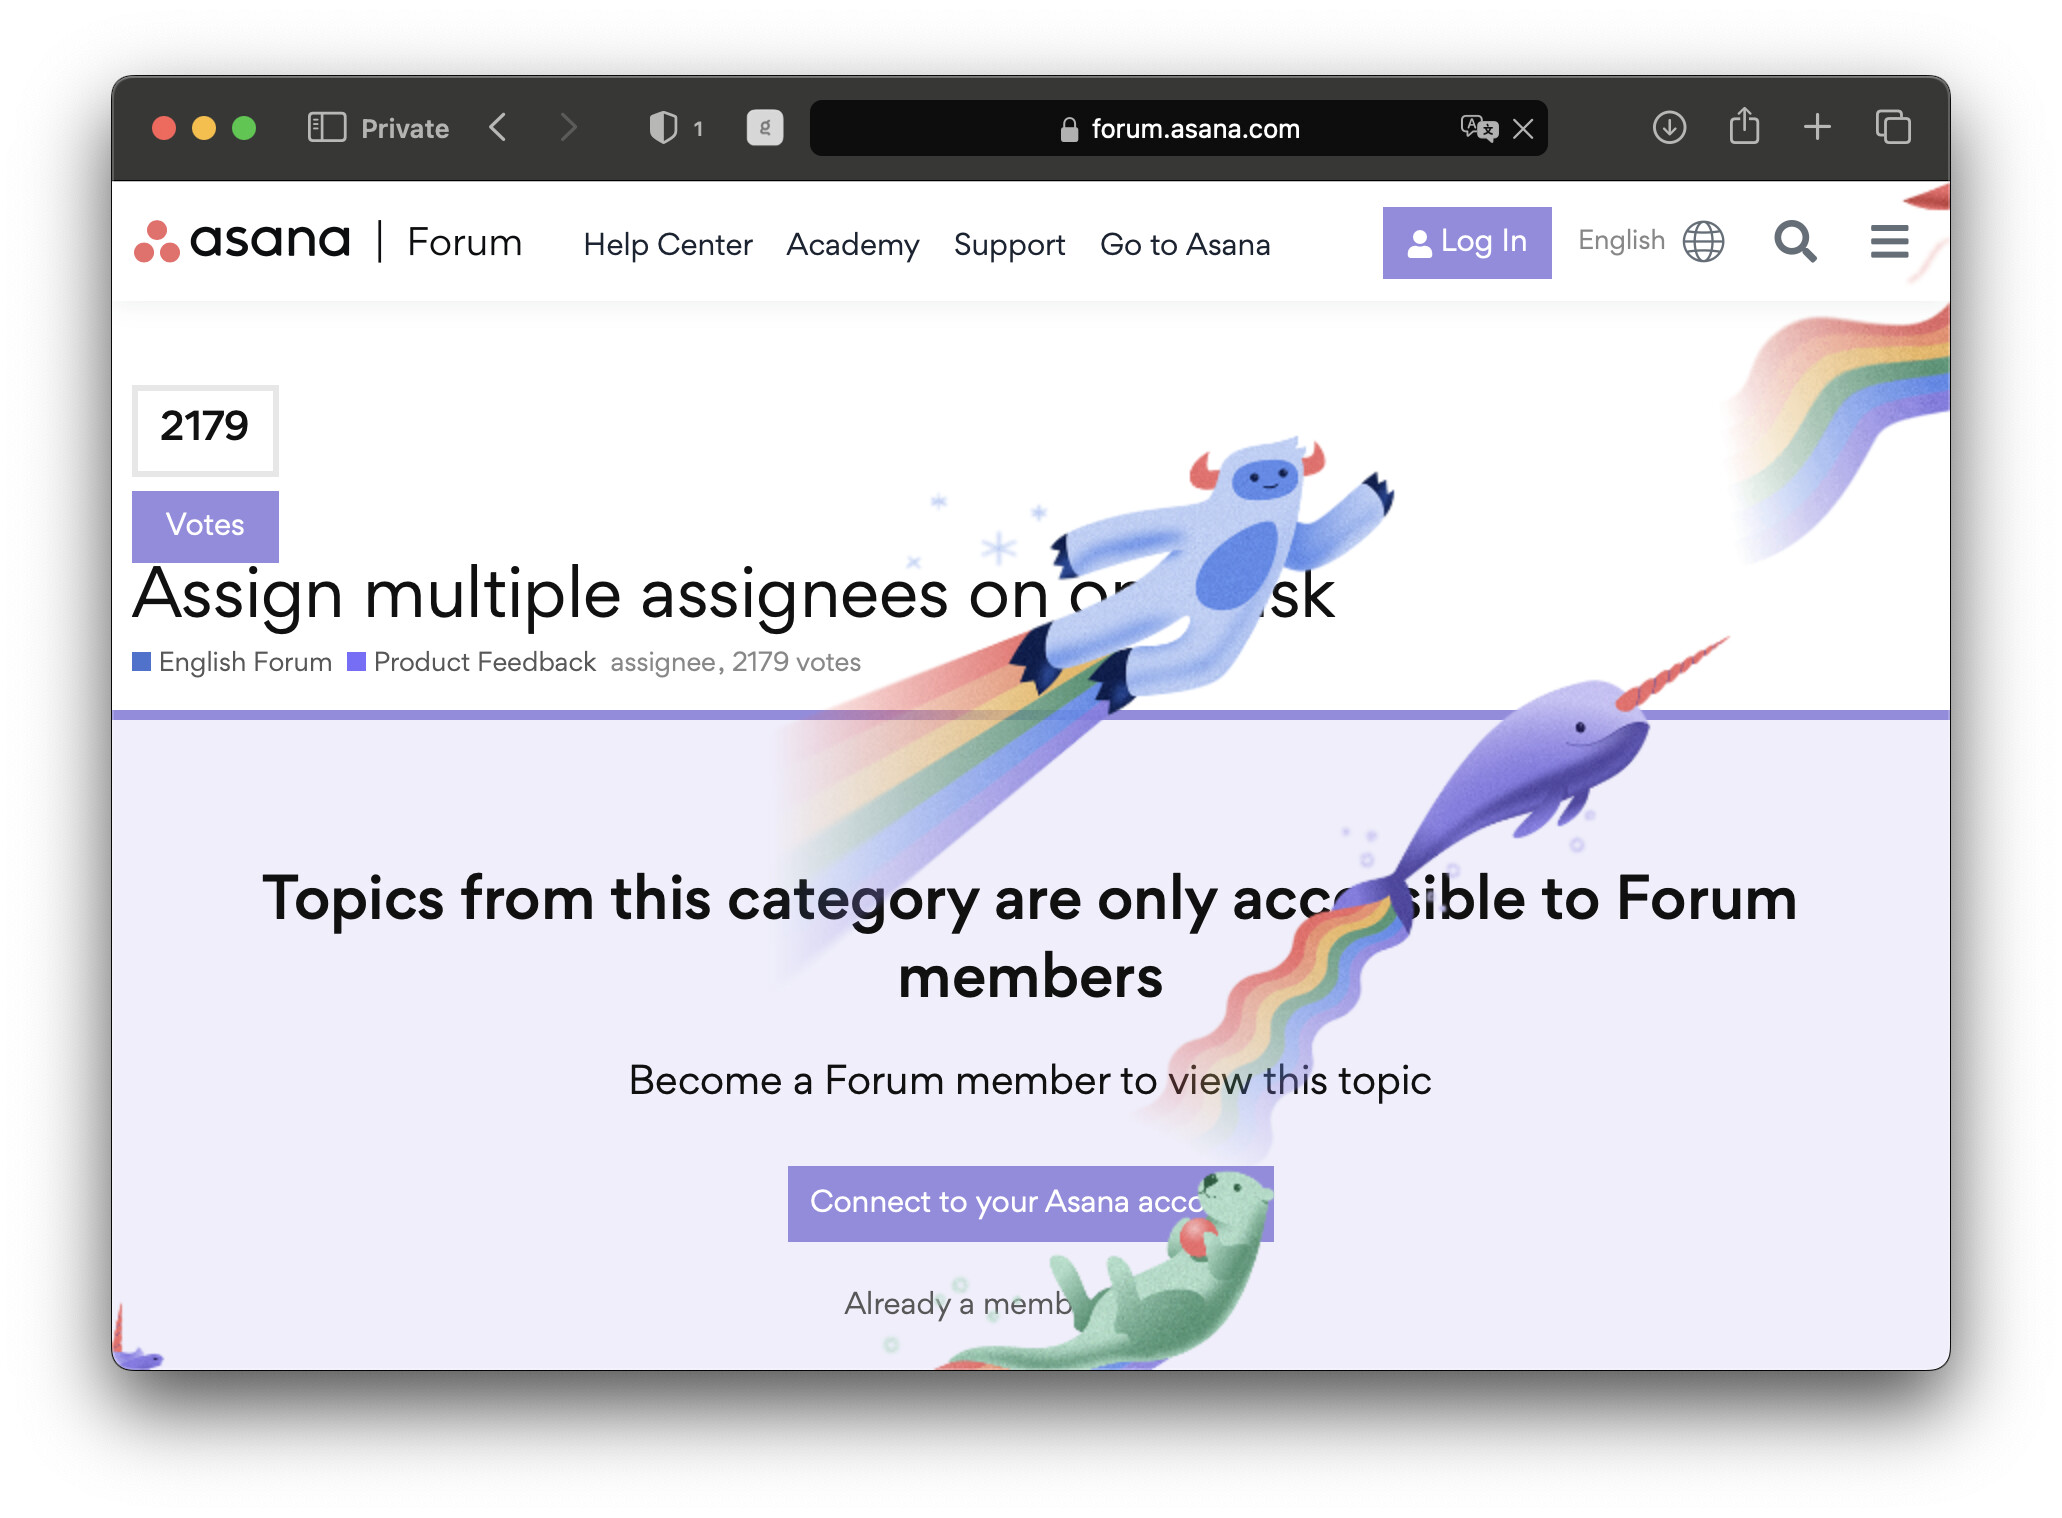The image size is (2062, 1518).
Task: Click the translate page icon in address bar
Action: point(1478,128)
